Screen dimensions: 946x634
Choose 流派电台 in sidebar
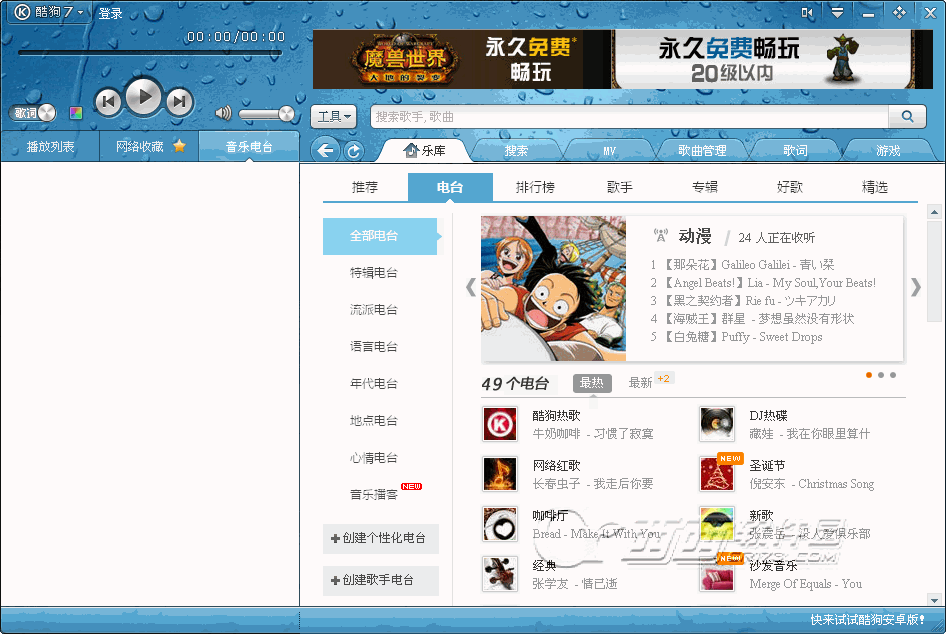(x=374, y=309)
